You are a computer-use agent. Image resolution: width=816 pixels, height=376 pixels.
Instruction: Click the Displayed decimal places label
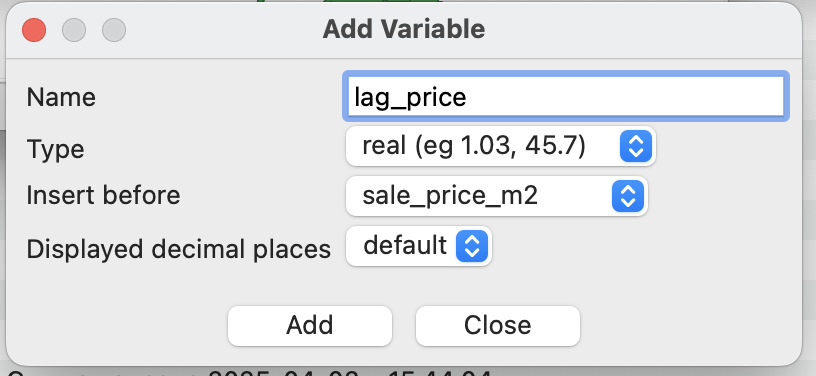click(178, 249)
